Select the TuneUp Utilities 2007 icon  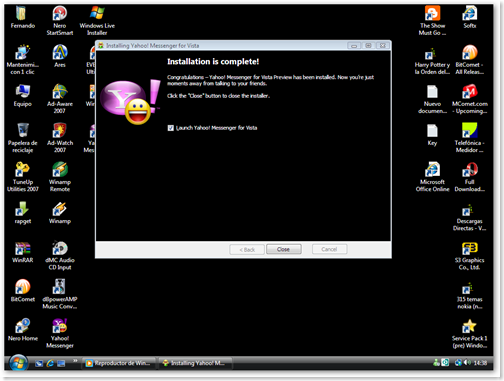[x=22, y=177]
